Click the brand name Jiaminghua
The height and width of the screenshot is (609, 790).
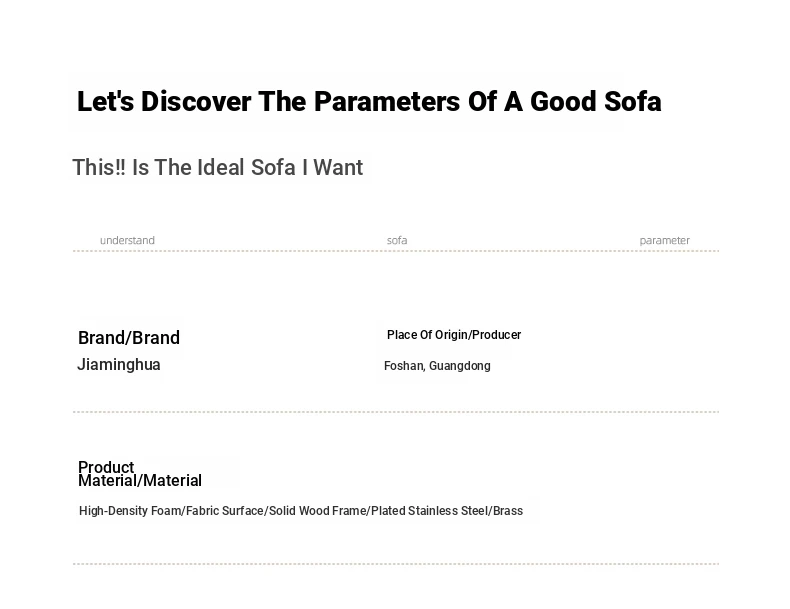tap(119, 364)
